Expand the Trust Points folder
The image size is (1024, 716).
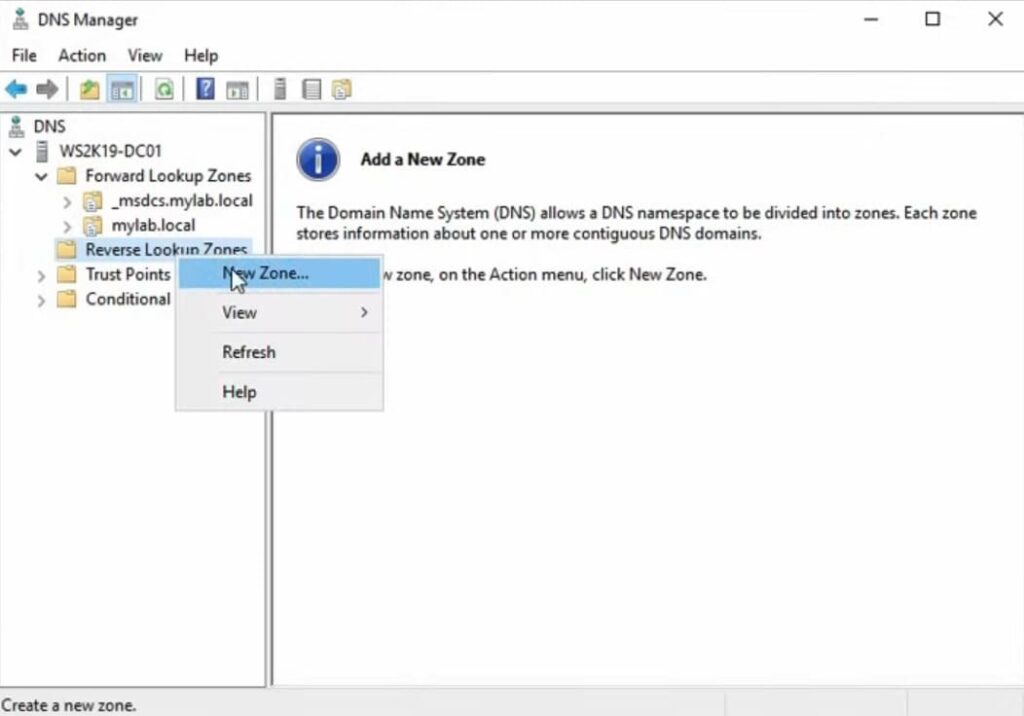(41, 275)
